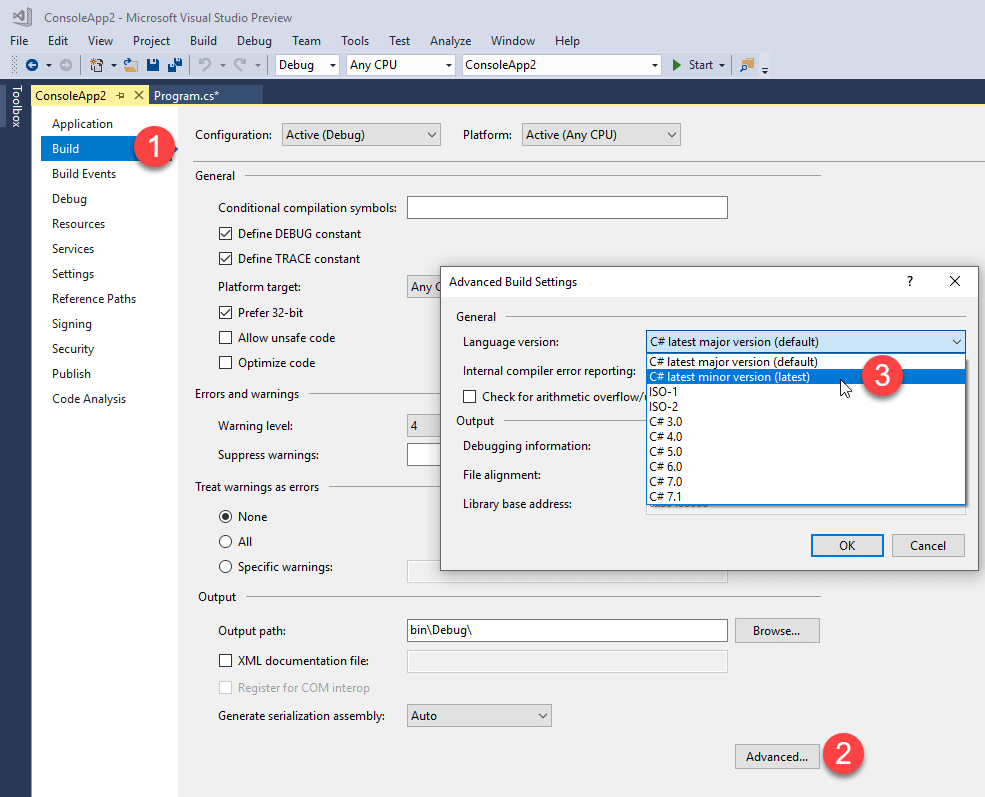This screenshot has height=797, width=985.
Task: Choose ISO-1 from language list
Action: tap(806, 392)
